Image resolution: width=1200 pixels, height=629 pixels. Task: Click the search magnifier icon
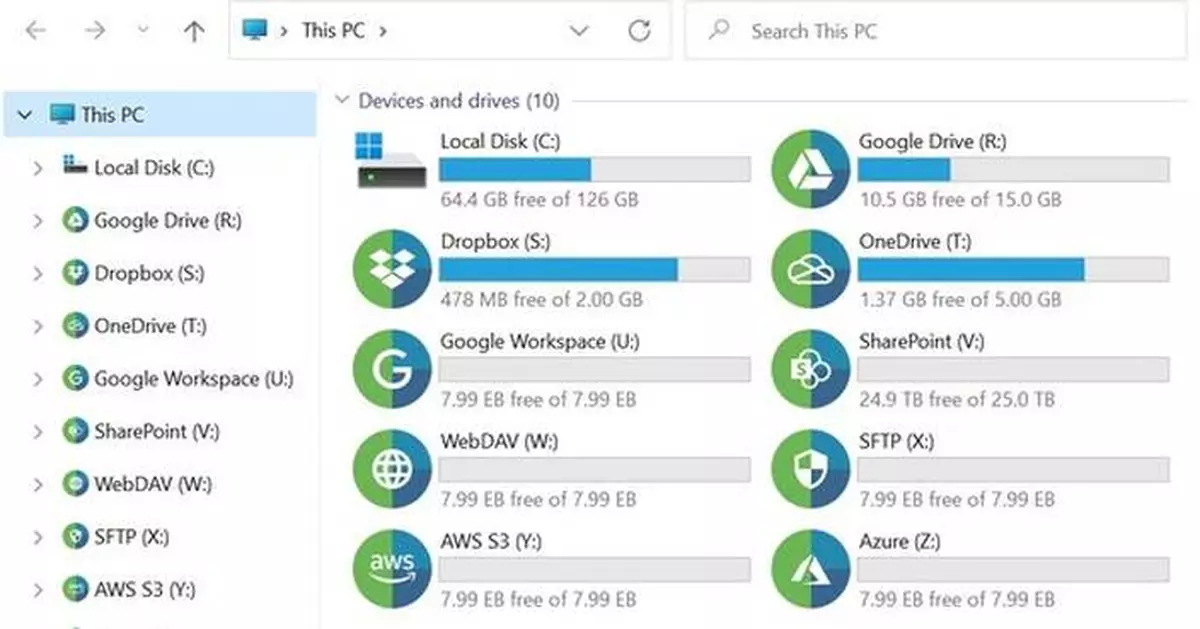coord(718,31)
